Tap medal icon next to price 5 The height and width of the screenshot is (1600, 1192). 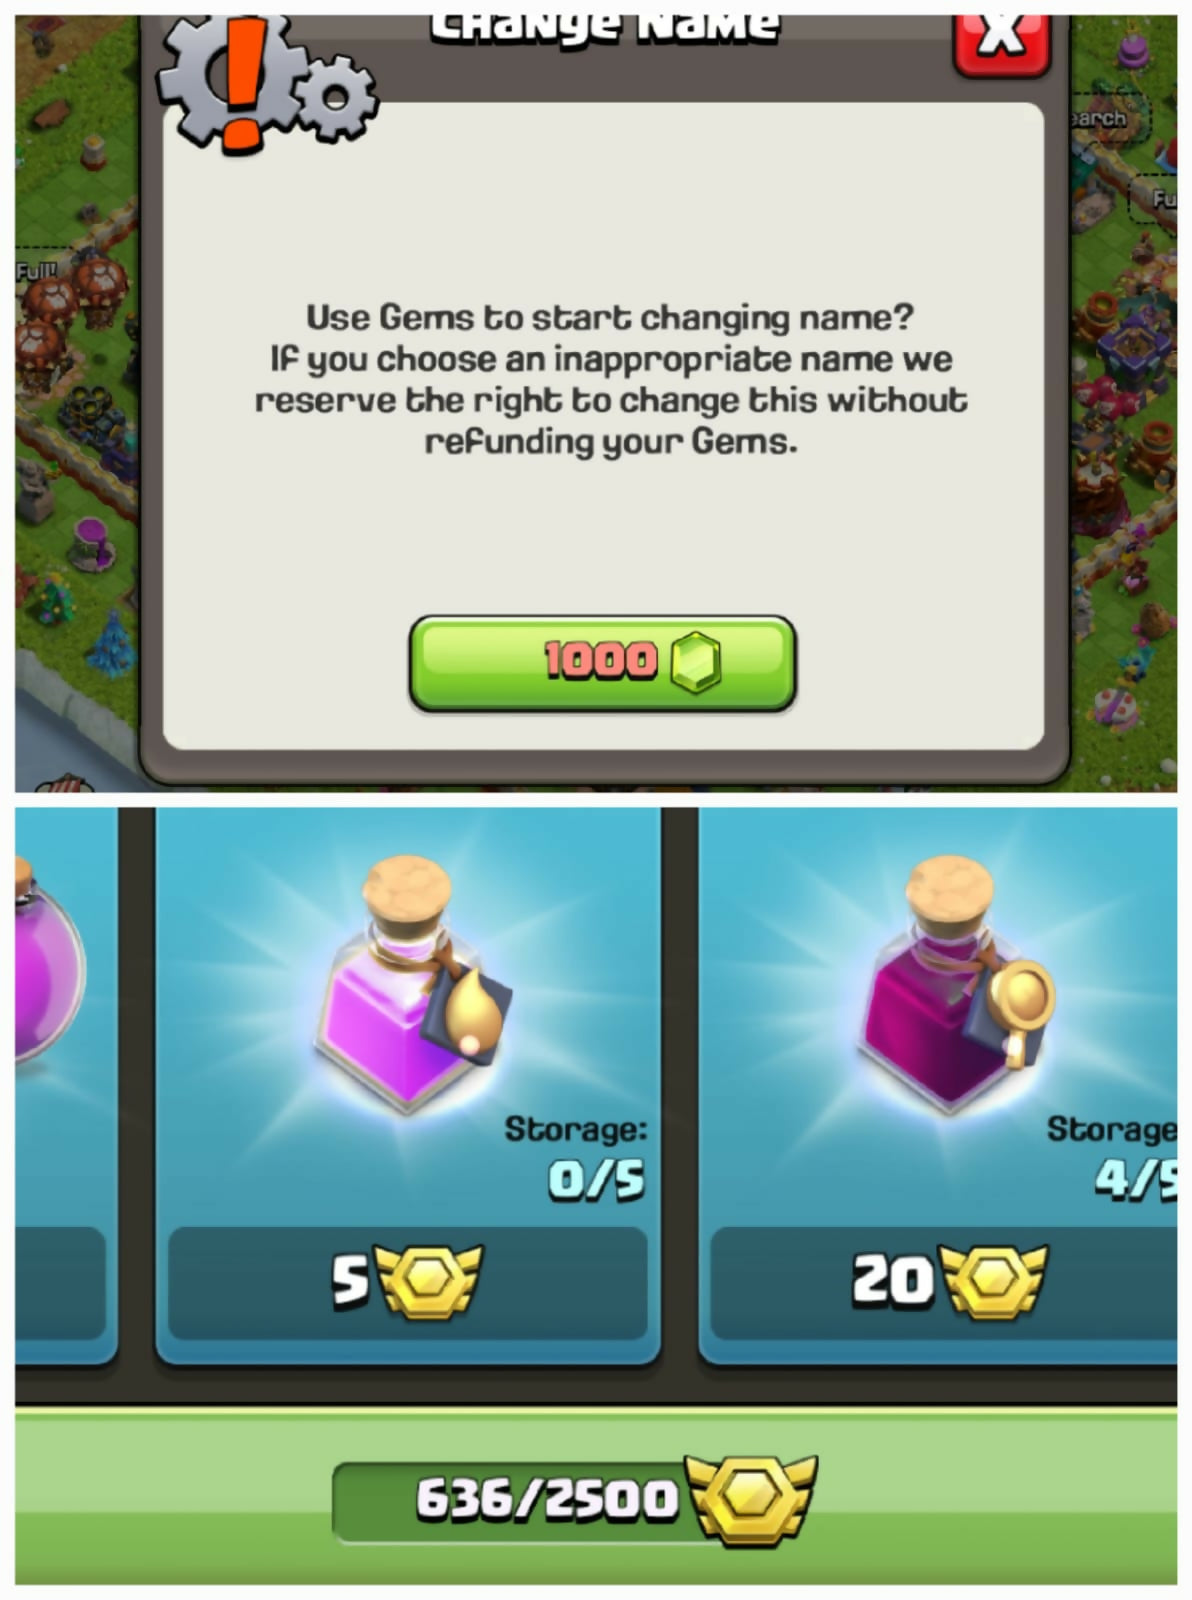click(x=428, y=1281)
